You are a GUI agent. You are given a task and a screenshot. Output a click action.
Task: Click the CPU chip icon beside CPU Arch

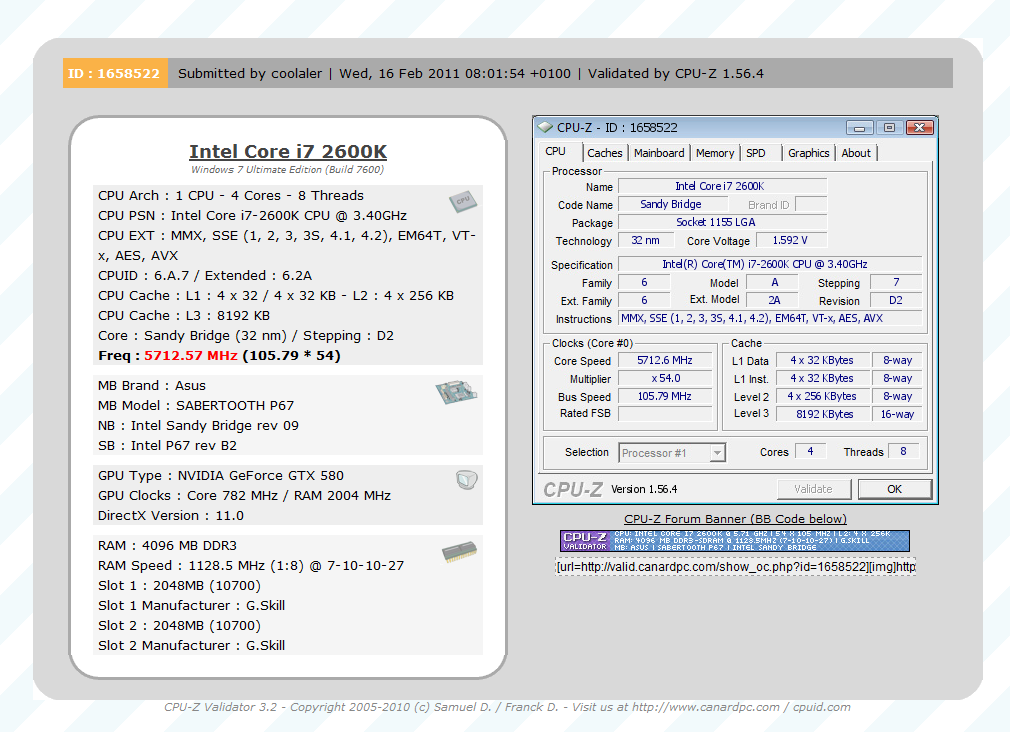coord(462,201)
